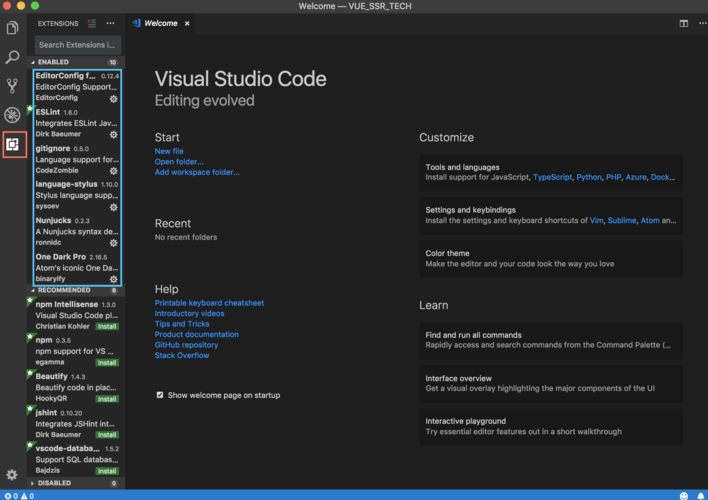Install the vscode-database extension

pyautogui.click(x=107, y=471)
